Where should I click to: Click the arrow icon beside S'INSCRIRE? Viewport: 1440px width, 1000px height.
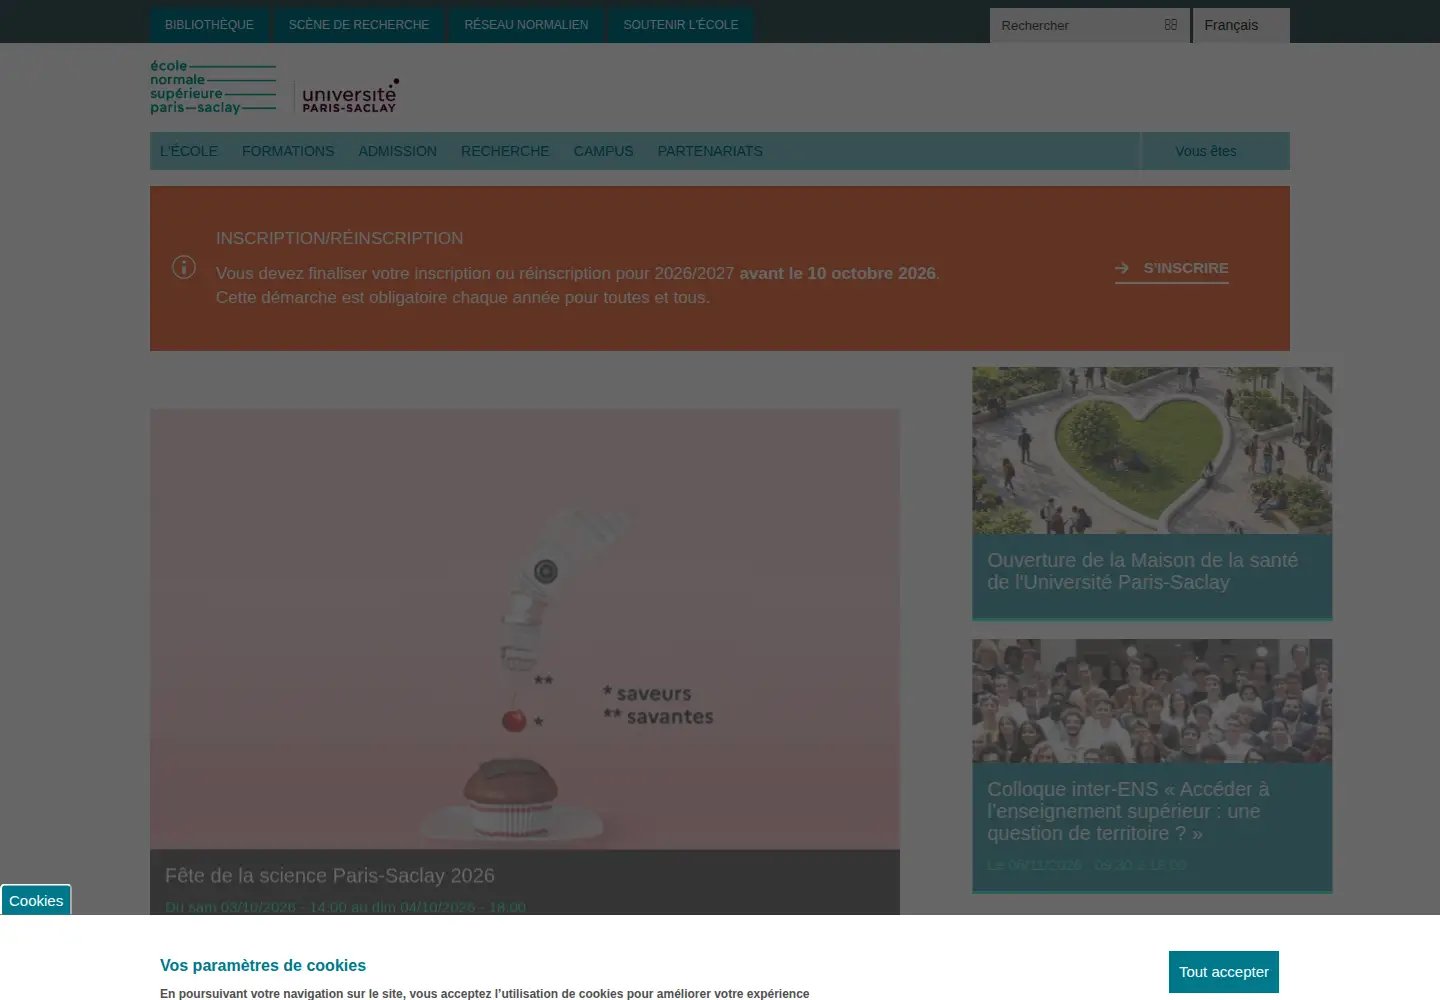point(1122,268)
